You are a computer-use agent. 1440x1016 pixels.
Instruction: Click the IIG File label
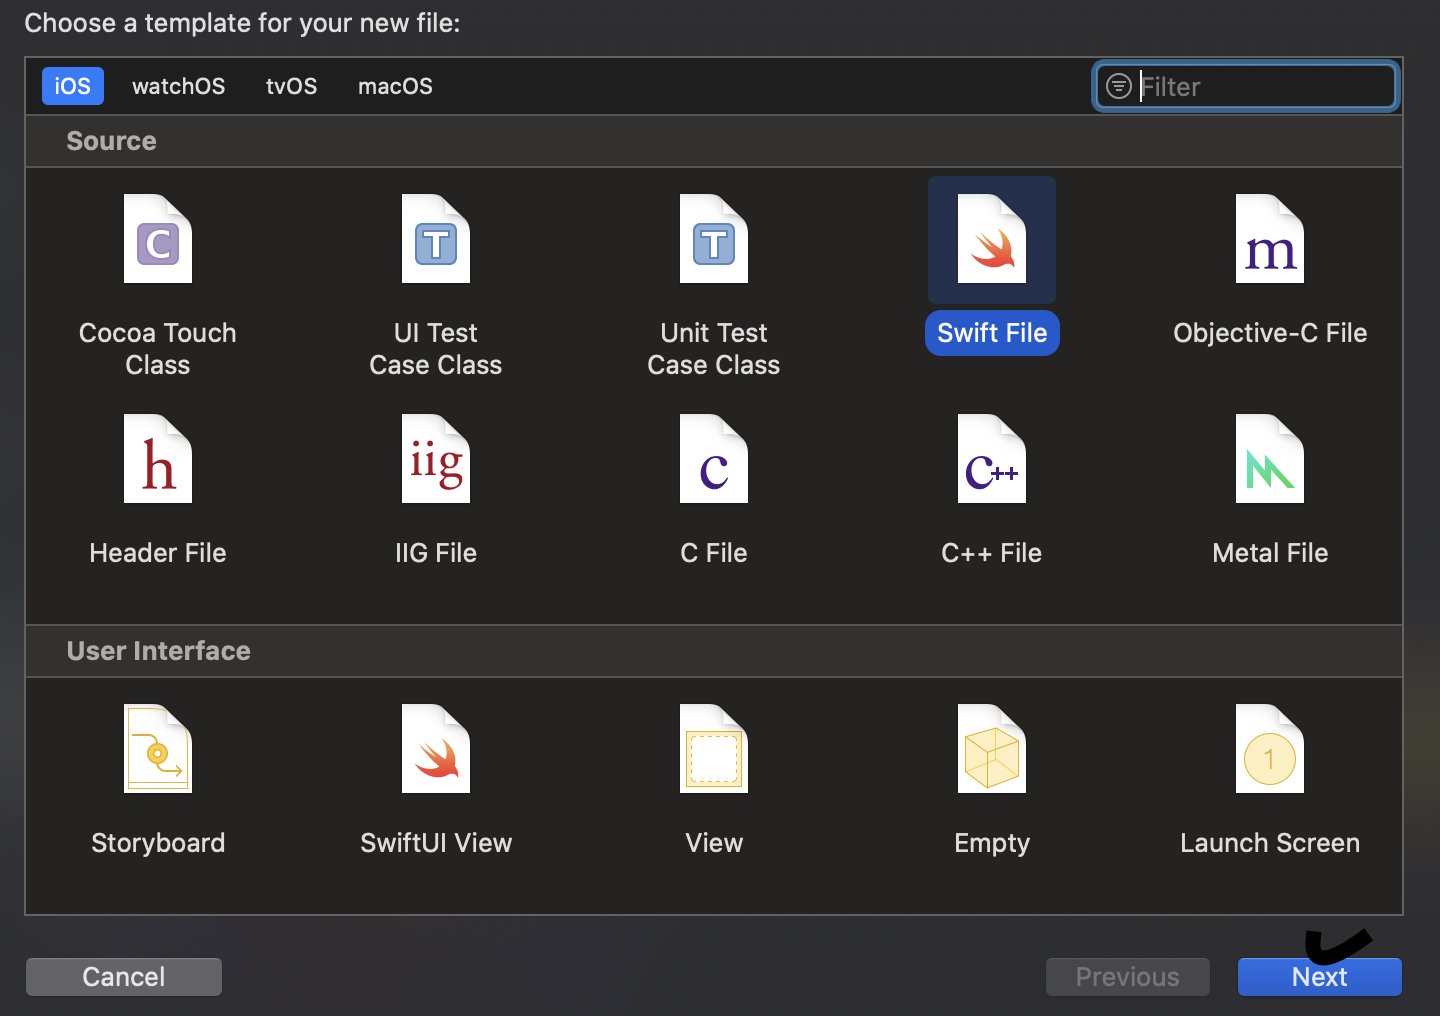pyautogui.click(x=436, y=553)
